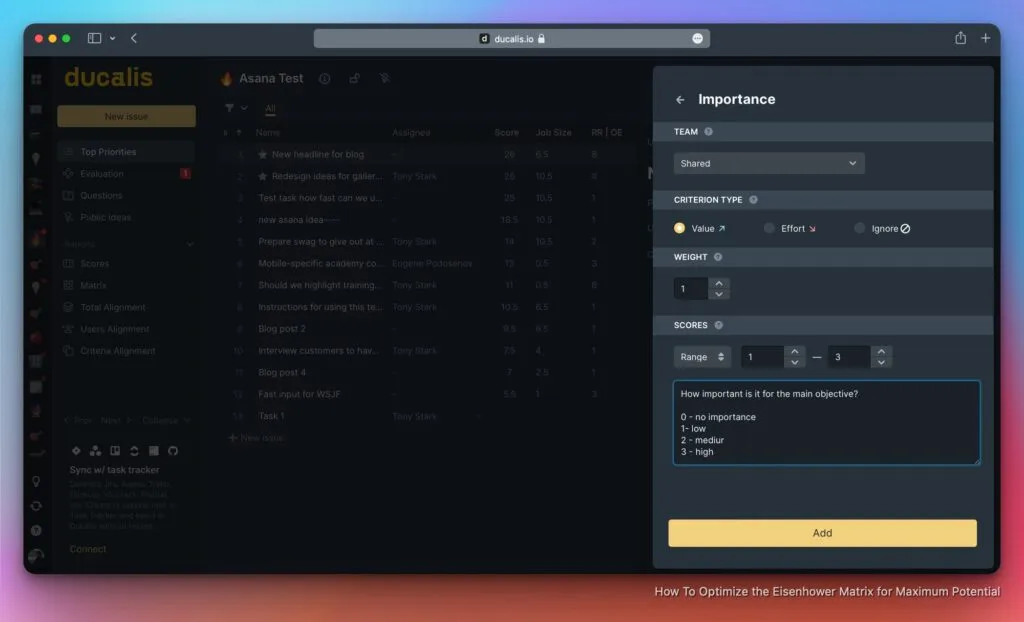Open the Shared team dropdown

768,163
